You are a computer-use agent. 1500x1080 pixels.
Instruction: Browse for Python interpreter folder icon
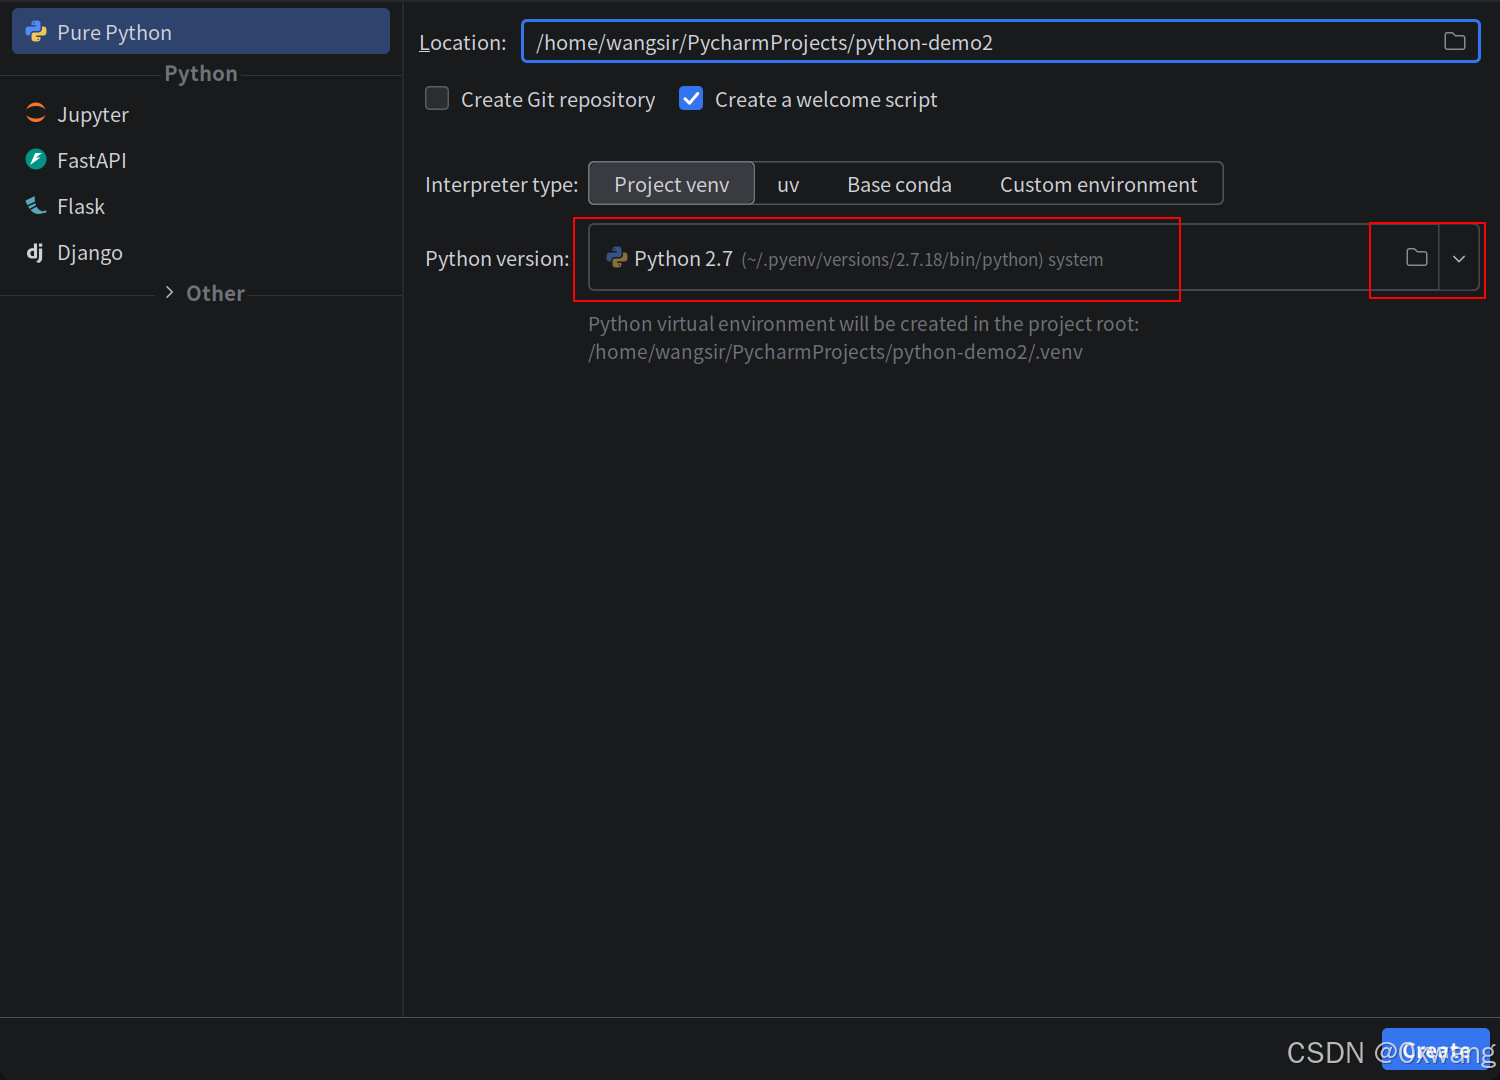1416,258
